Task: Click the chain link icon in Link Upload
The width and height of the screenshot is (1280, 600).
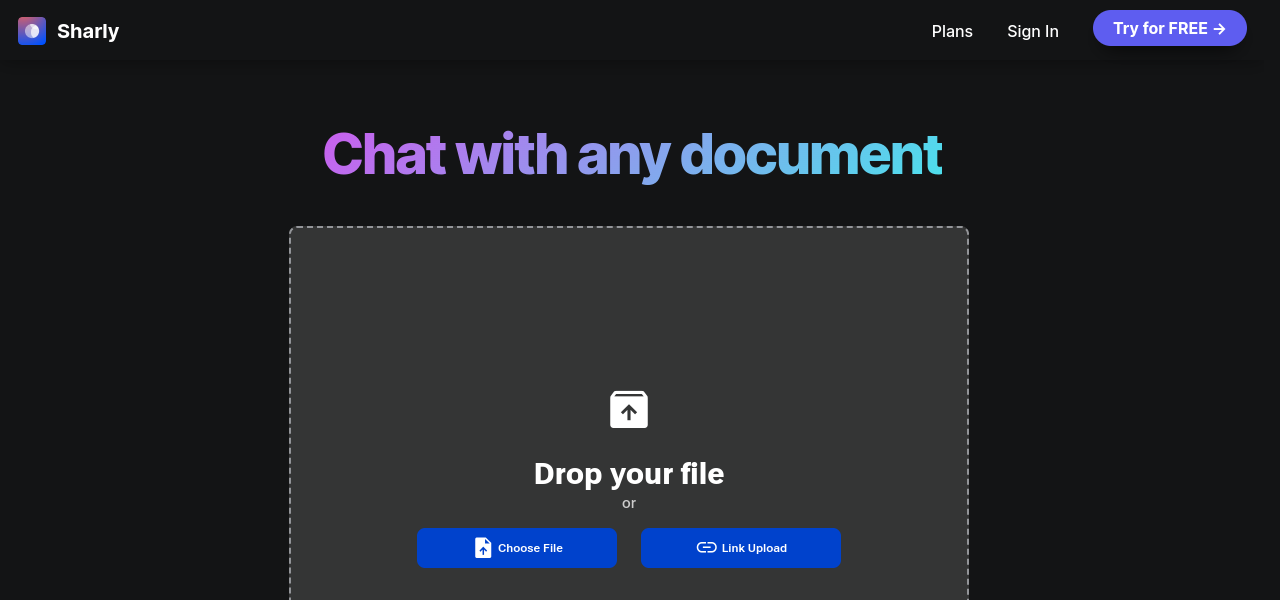Action: click(x=706, y=548)
